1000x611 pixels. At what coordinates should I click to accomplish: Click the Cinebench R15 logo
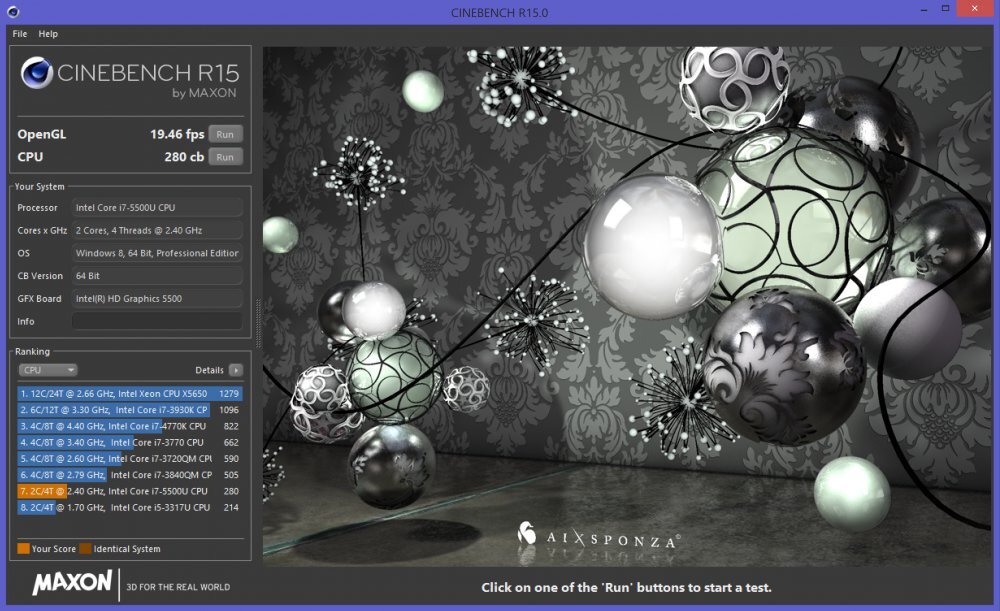point(130,75)
